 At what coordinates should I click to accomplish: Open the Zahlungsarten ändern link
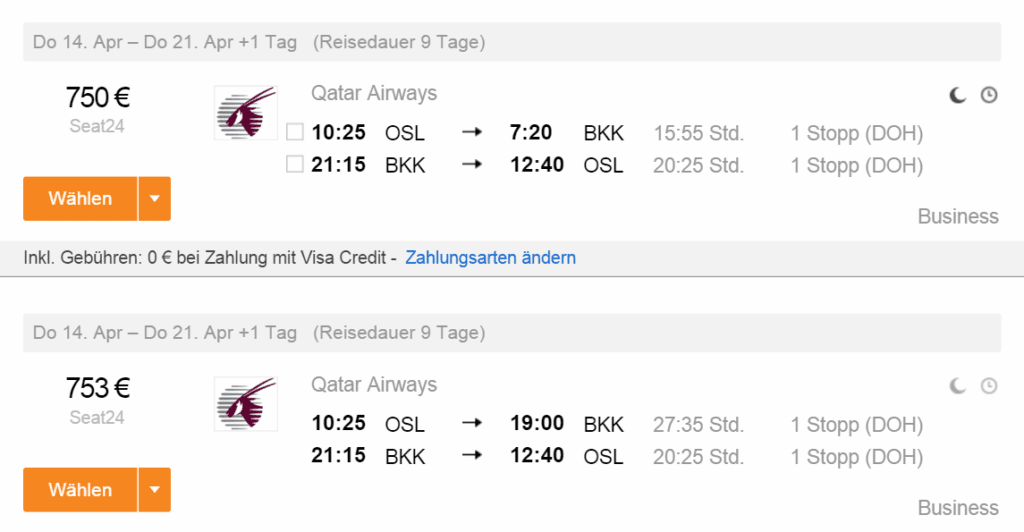[x=490, y=258]
